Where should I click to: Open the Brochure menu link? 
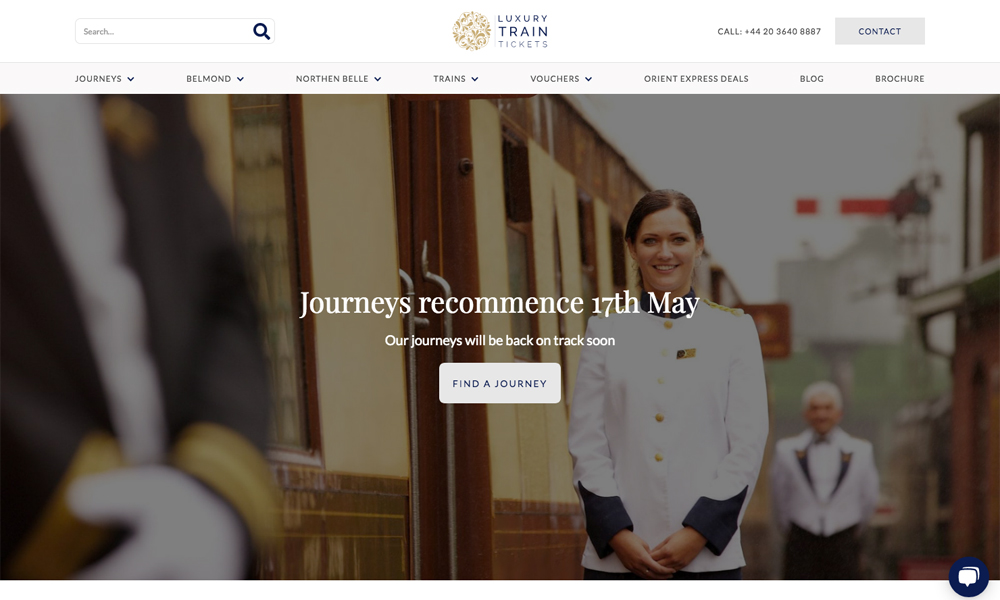click(x=899, y=79)
